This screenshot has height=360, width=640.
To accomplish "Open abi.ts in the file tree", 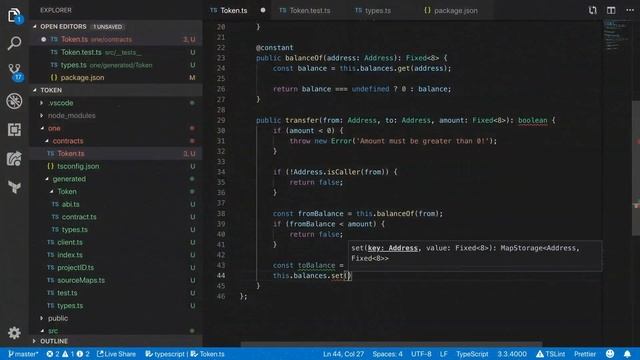I will tap(116, 204).
